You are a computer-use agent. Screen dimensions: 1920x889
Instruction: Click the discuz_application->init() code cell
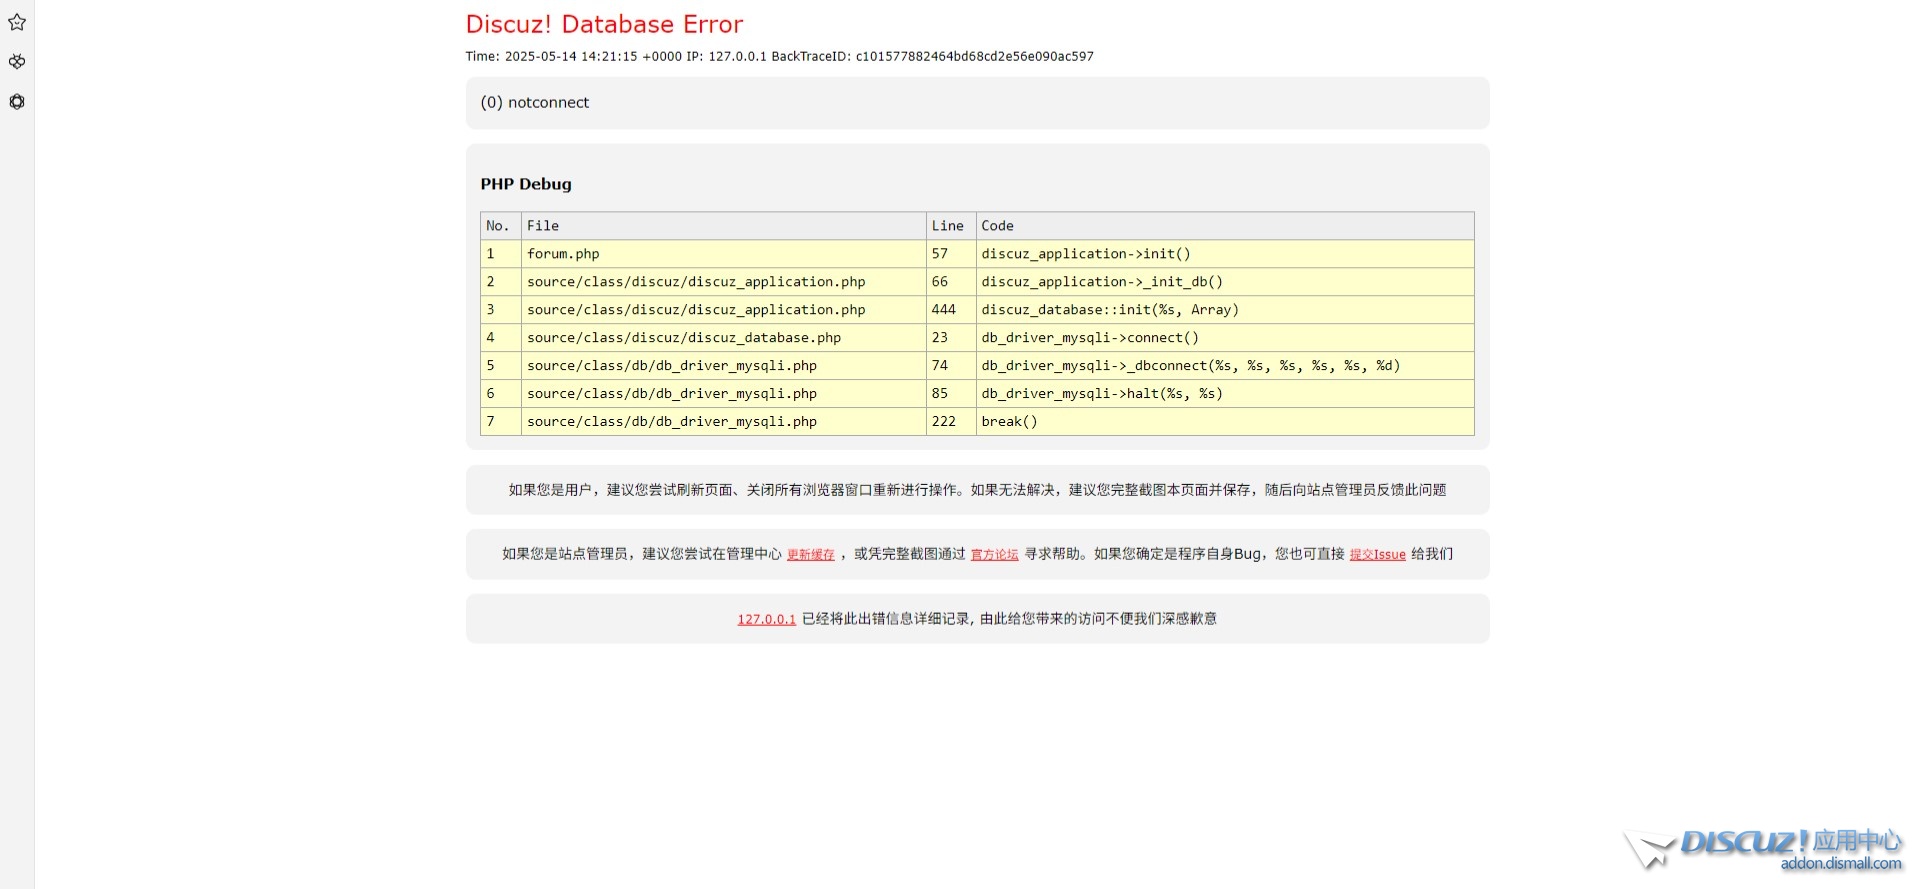pyautogui.click(x=1086, y=254)
